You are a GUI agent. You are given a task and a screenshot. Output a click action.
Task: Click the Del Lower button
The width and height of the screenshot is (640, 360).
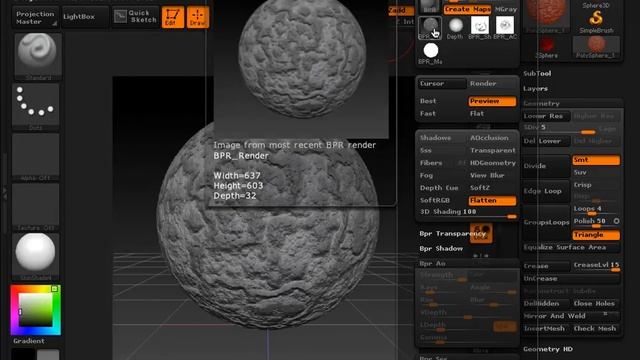click(x=546, y=141)
